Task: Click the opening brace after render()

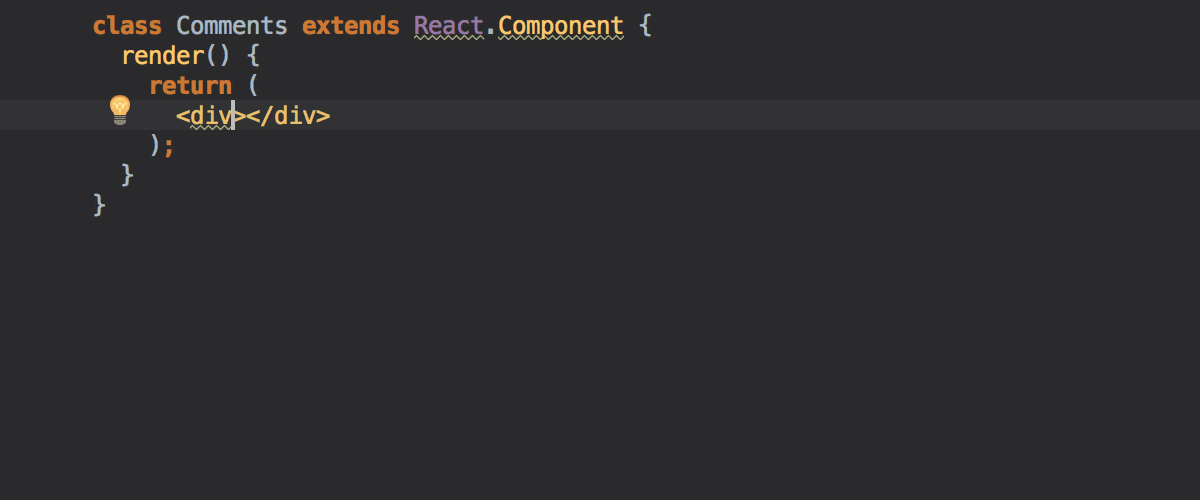Action: (253, 55)
